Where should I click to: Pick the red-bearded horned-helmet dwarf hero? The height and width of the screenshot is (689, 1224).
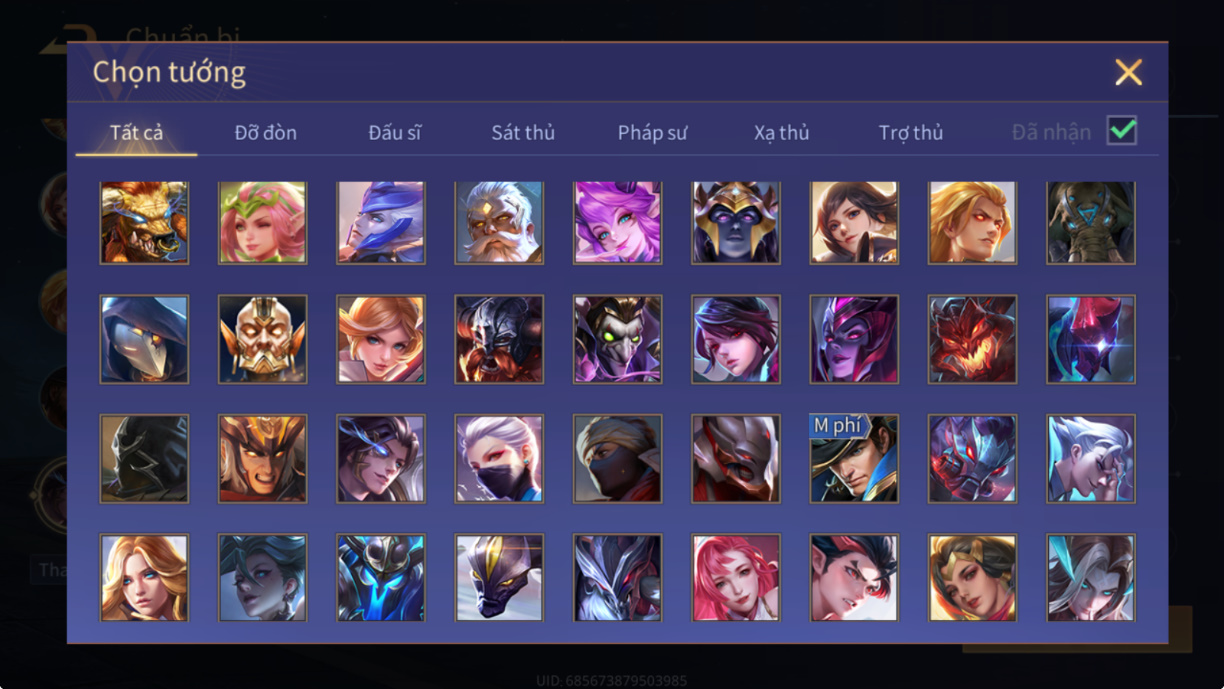tap(499, 339)
